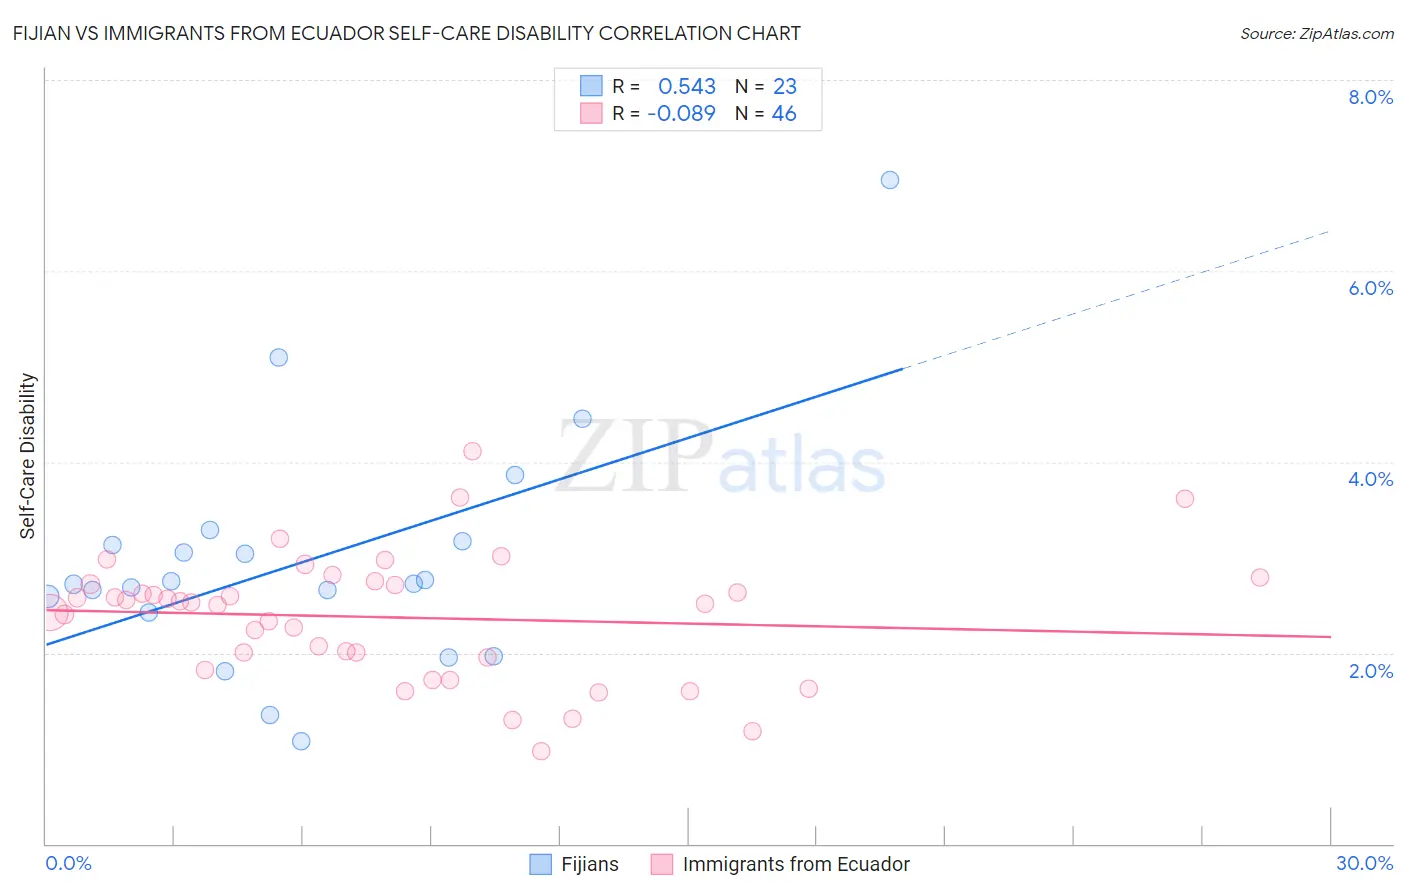Click the blue R = 0.543 swatch in the stats box
1406x892 pixels.
coord(591,86)
